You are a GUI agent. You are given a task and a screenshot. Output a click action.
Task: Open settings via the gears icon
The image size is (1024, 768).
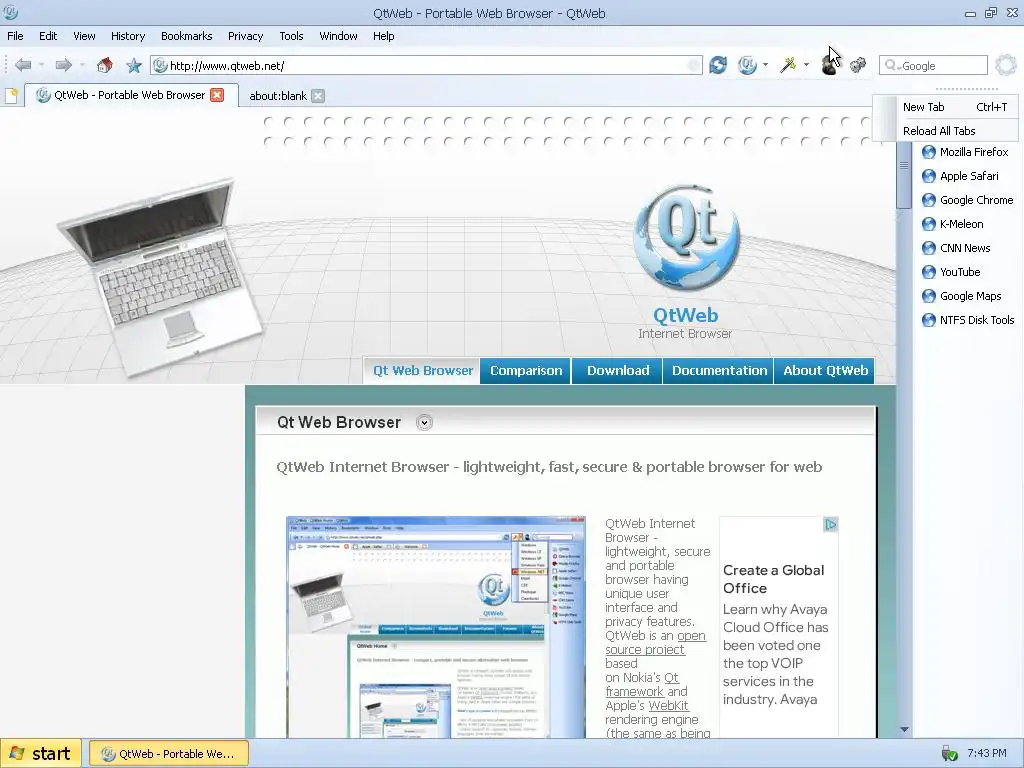(x=858, y=65)
